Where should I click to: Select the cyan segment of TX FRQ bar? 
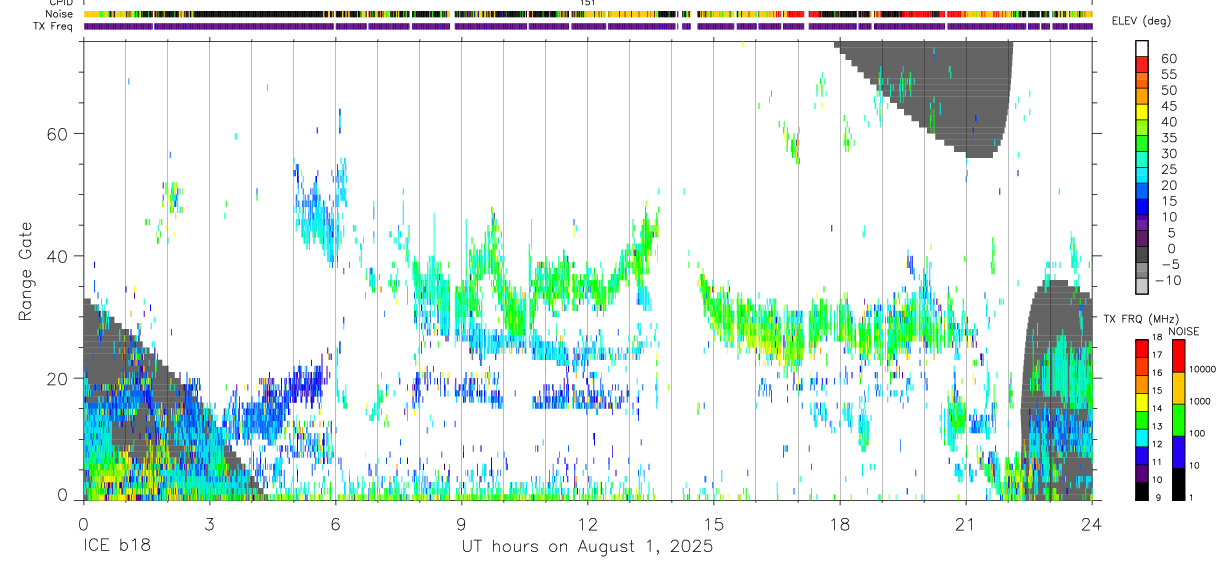(1141, 439)
